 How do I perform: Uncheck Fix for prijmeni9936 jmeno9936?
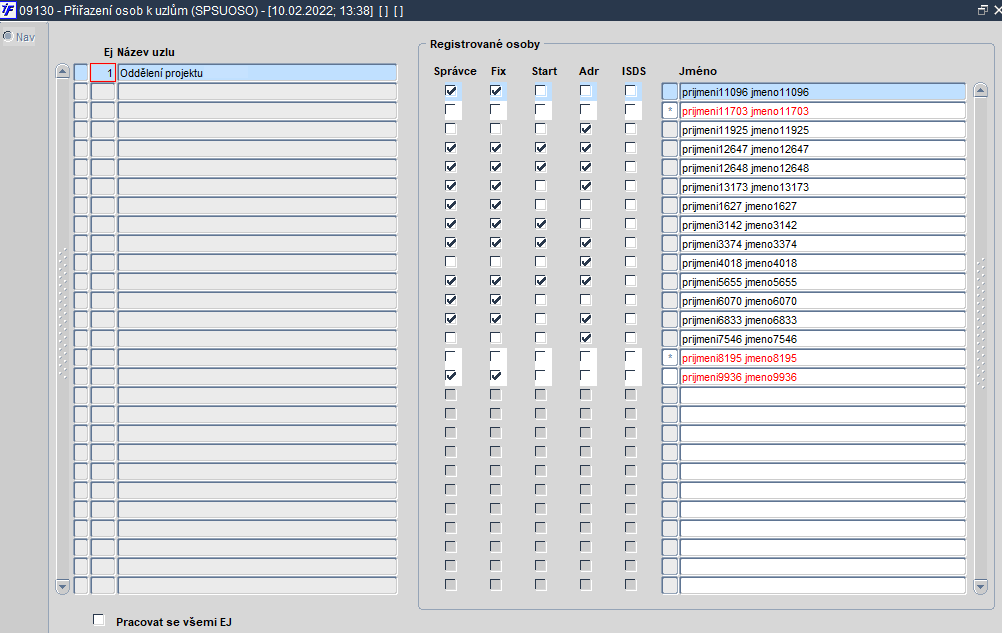point(495,376)
